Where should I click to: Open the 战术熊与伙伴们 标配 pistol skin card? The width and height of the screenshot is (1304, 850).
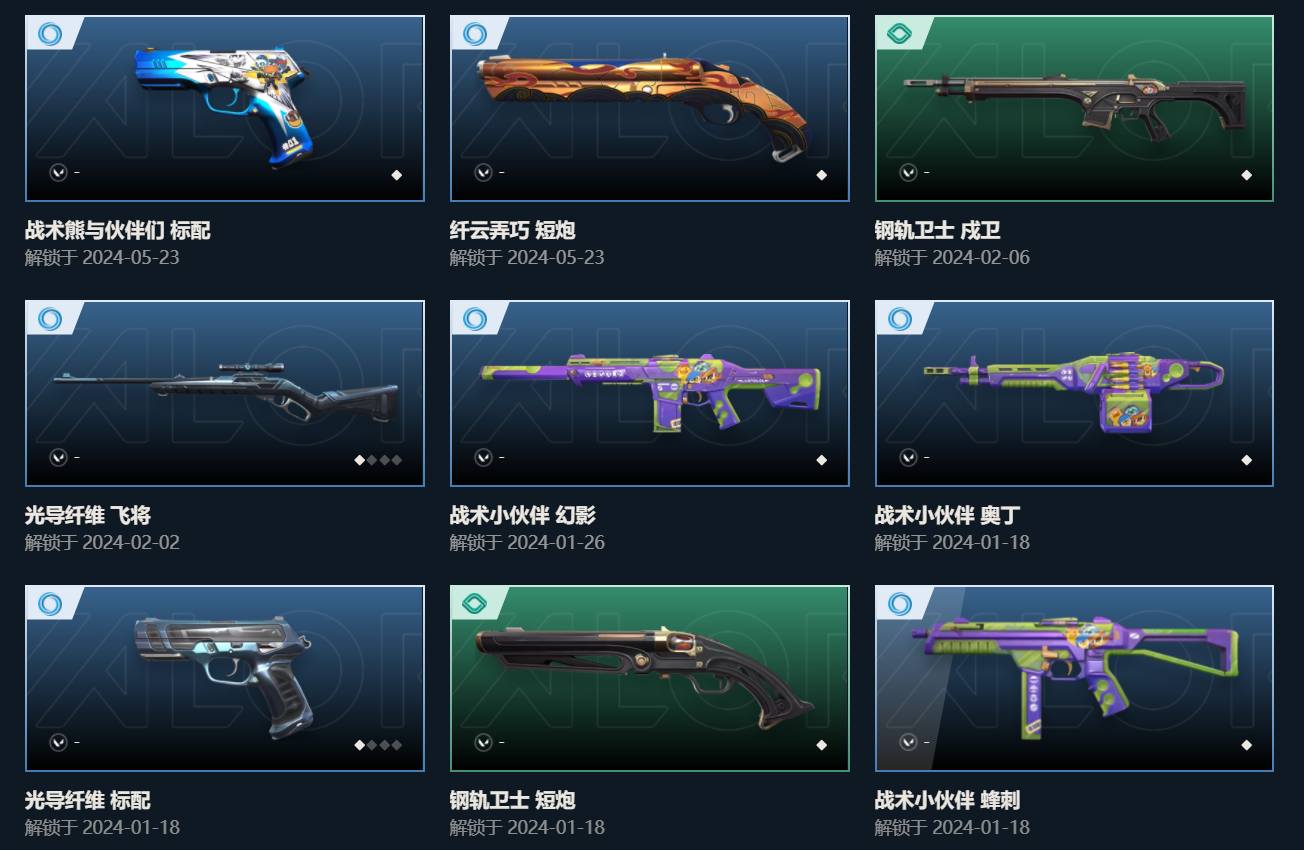tap(225, 108)
